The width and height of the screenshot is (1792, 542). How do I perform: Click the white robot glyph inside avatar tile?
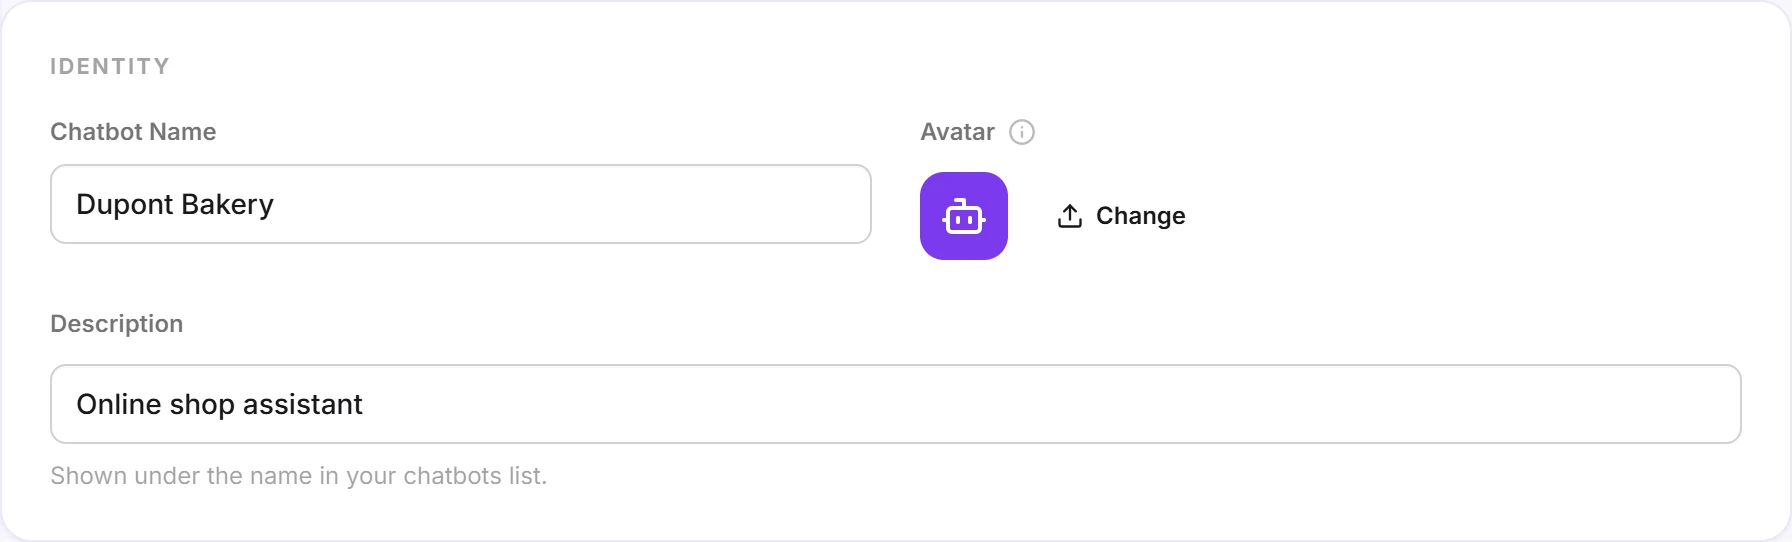tap(964, 216)
